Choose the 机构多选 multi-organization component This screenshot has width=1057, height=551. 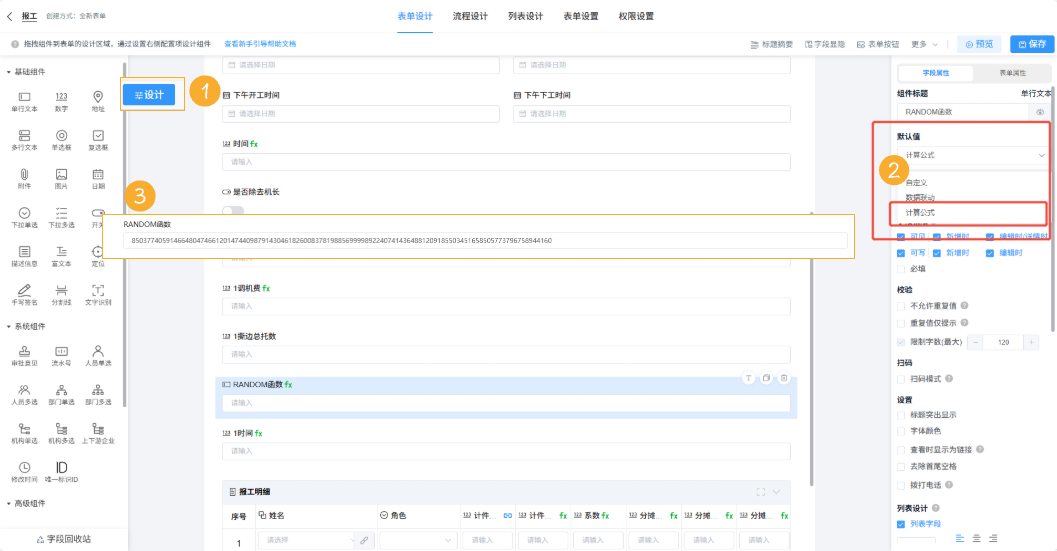point(61,434)
